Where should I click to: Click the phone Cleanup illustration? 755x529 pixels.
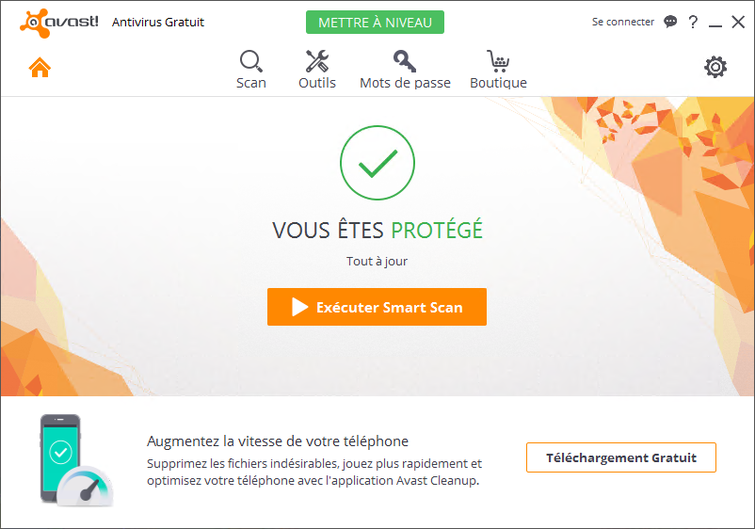tap(76, 460)
